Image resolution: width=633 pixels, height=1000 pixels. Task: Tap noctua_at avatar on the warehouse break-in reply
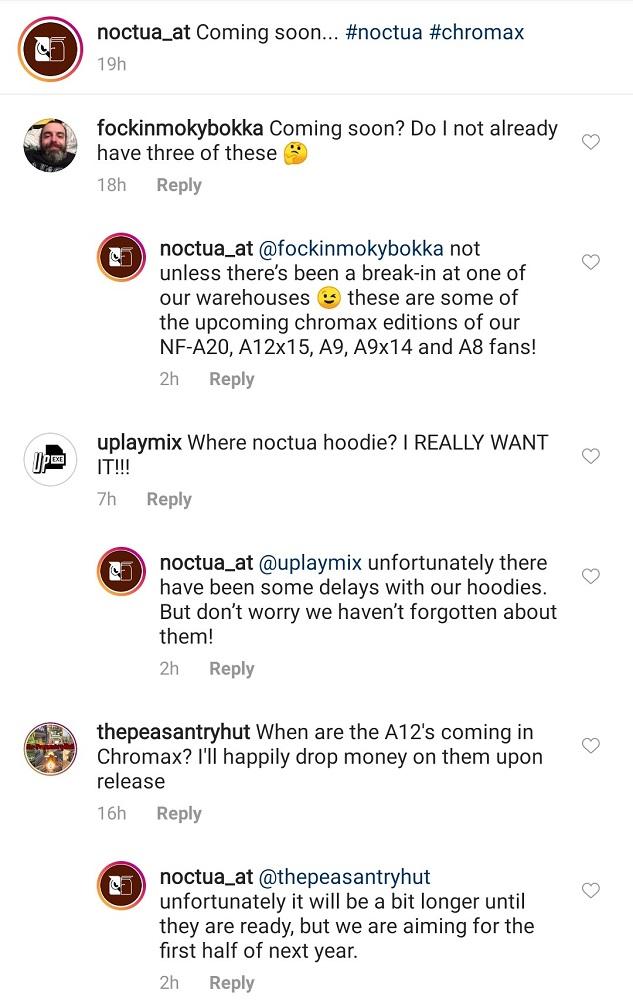[123, 259]
